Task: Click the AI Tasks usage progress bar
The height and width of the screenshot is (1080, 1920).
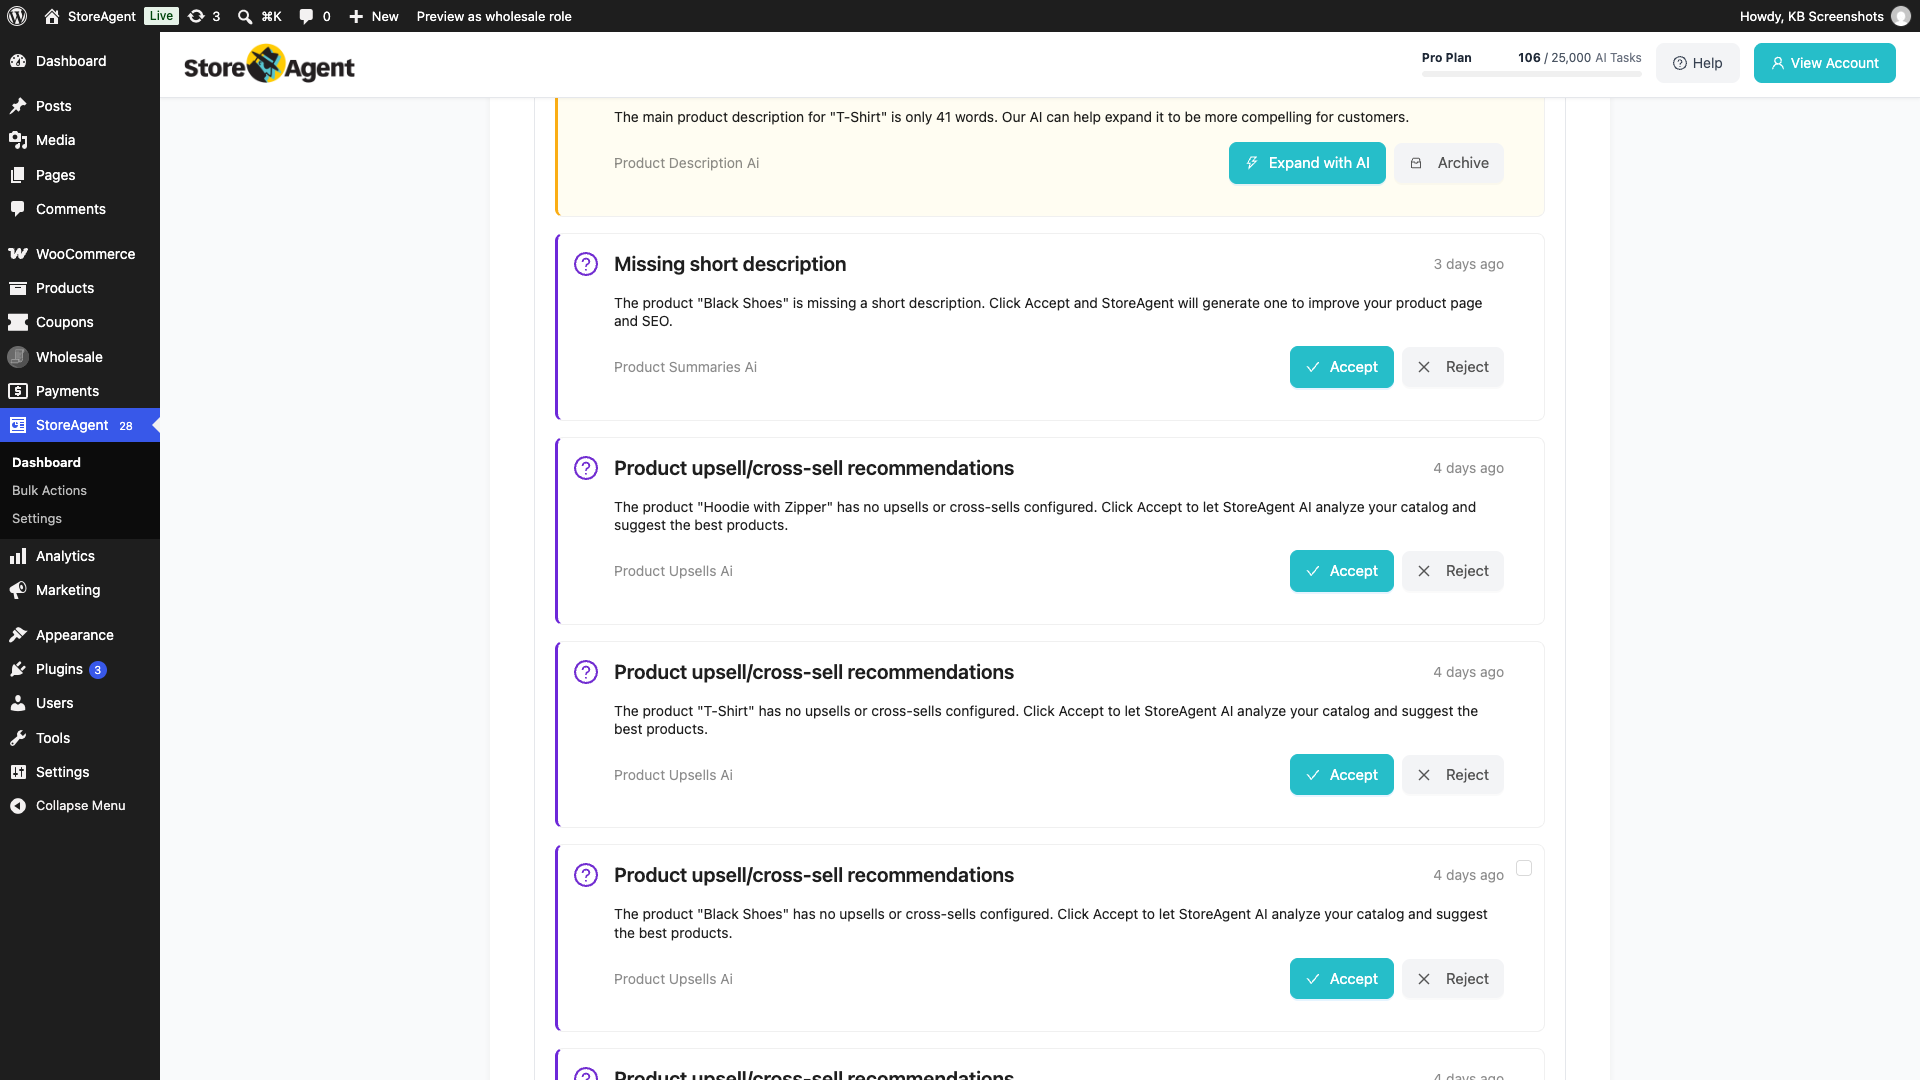Action: click(x=1531, y=74)
